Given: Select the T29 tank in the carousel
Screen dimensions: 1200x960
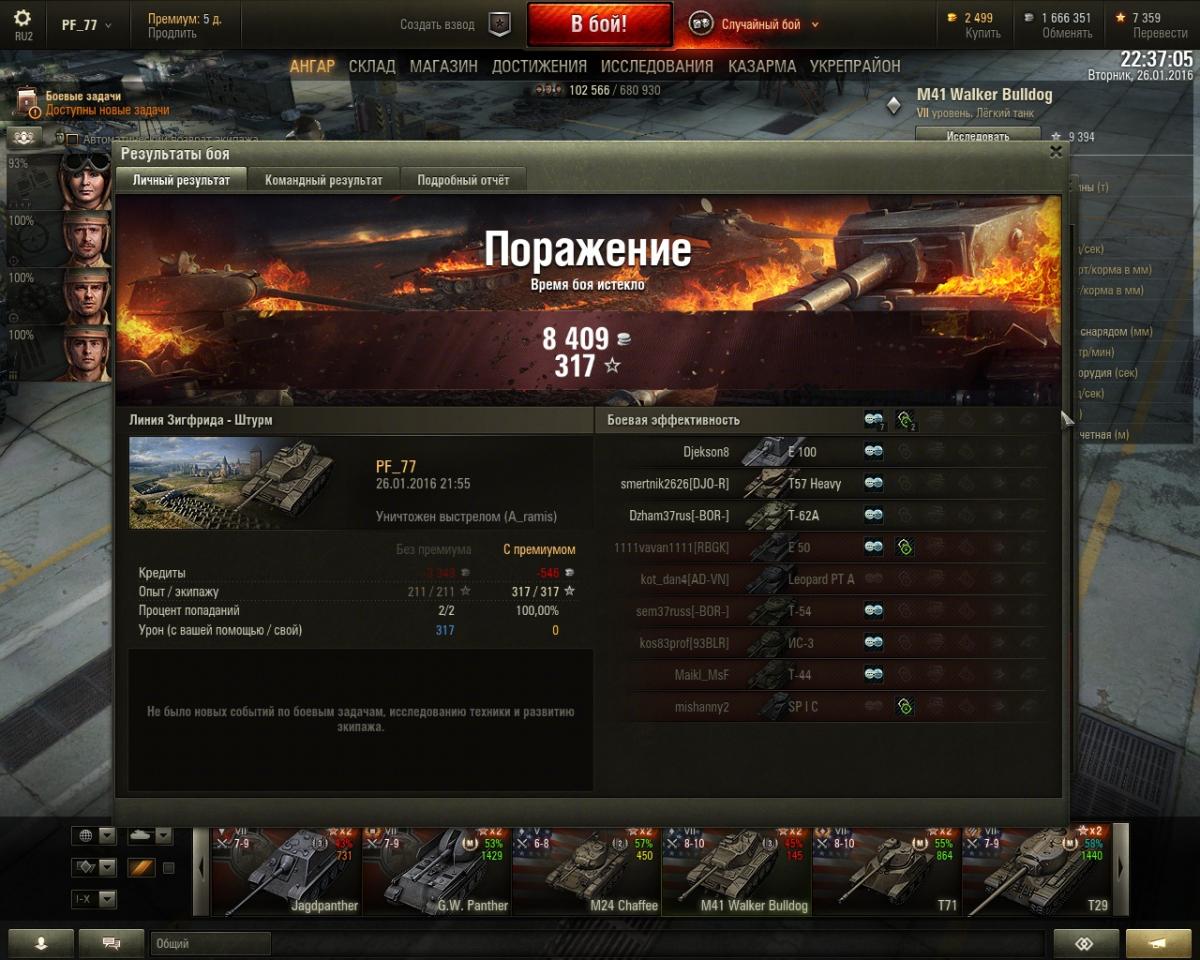Looking at the screenshot, I should coord(1036,869).
